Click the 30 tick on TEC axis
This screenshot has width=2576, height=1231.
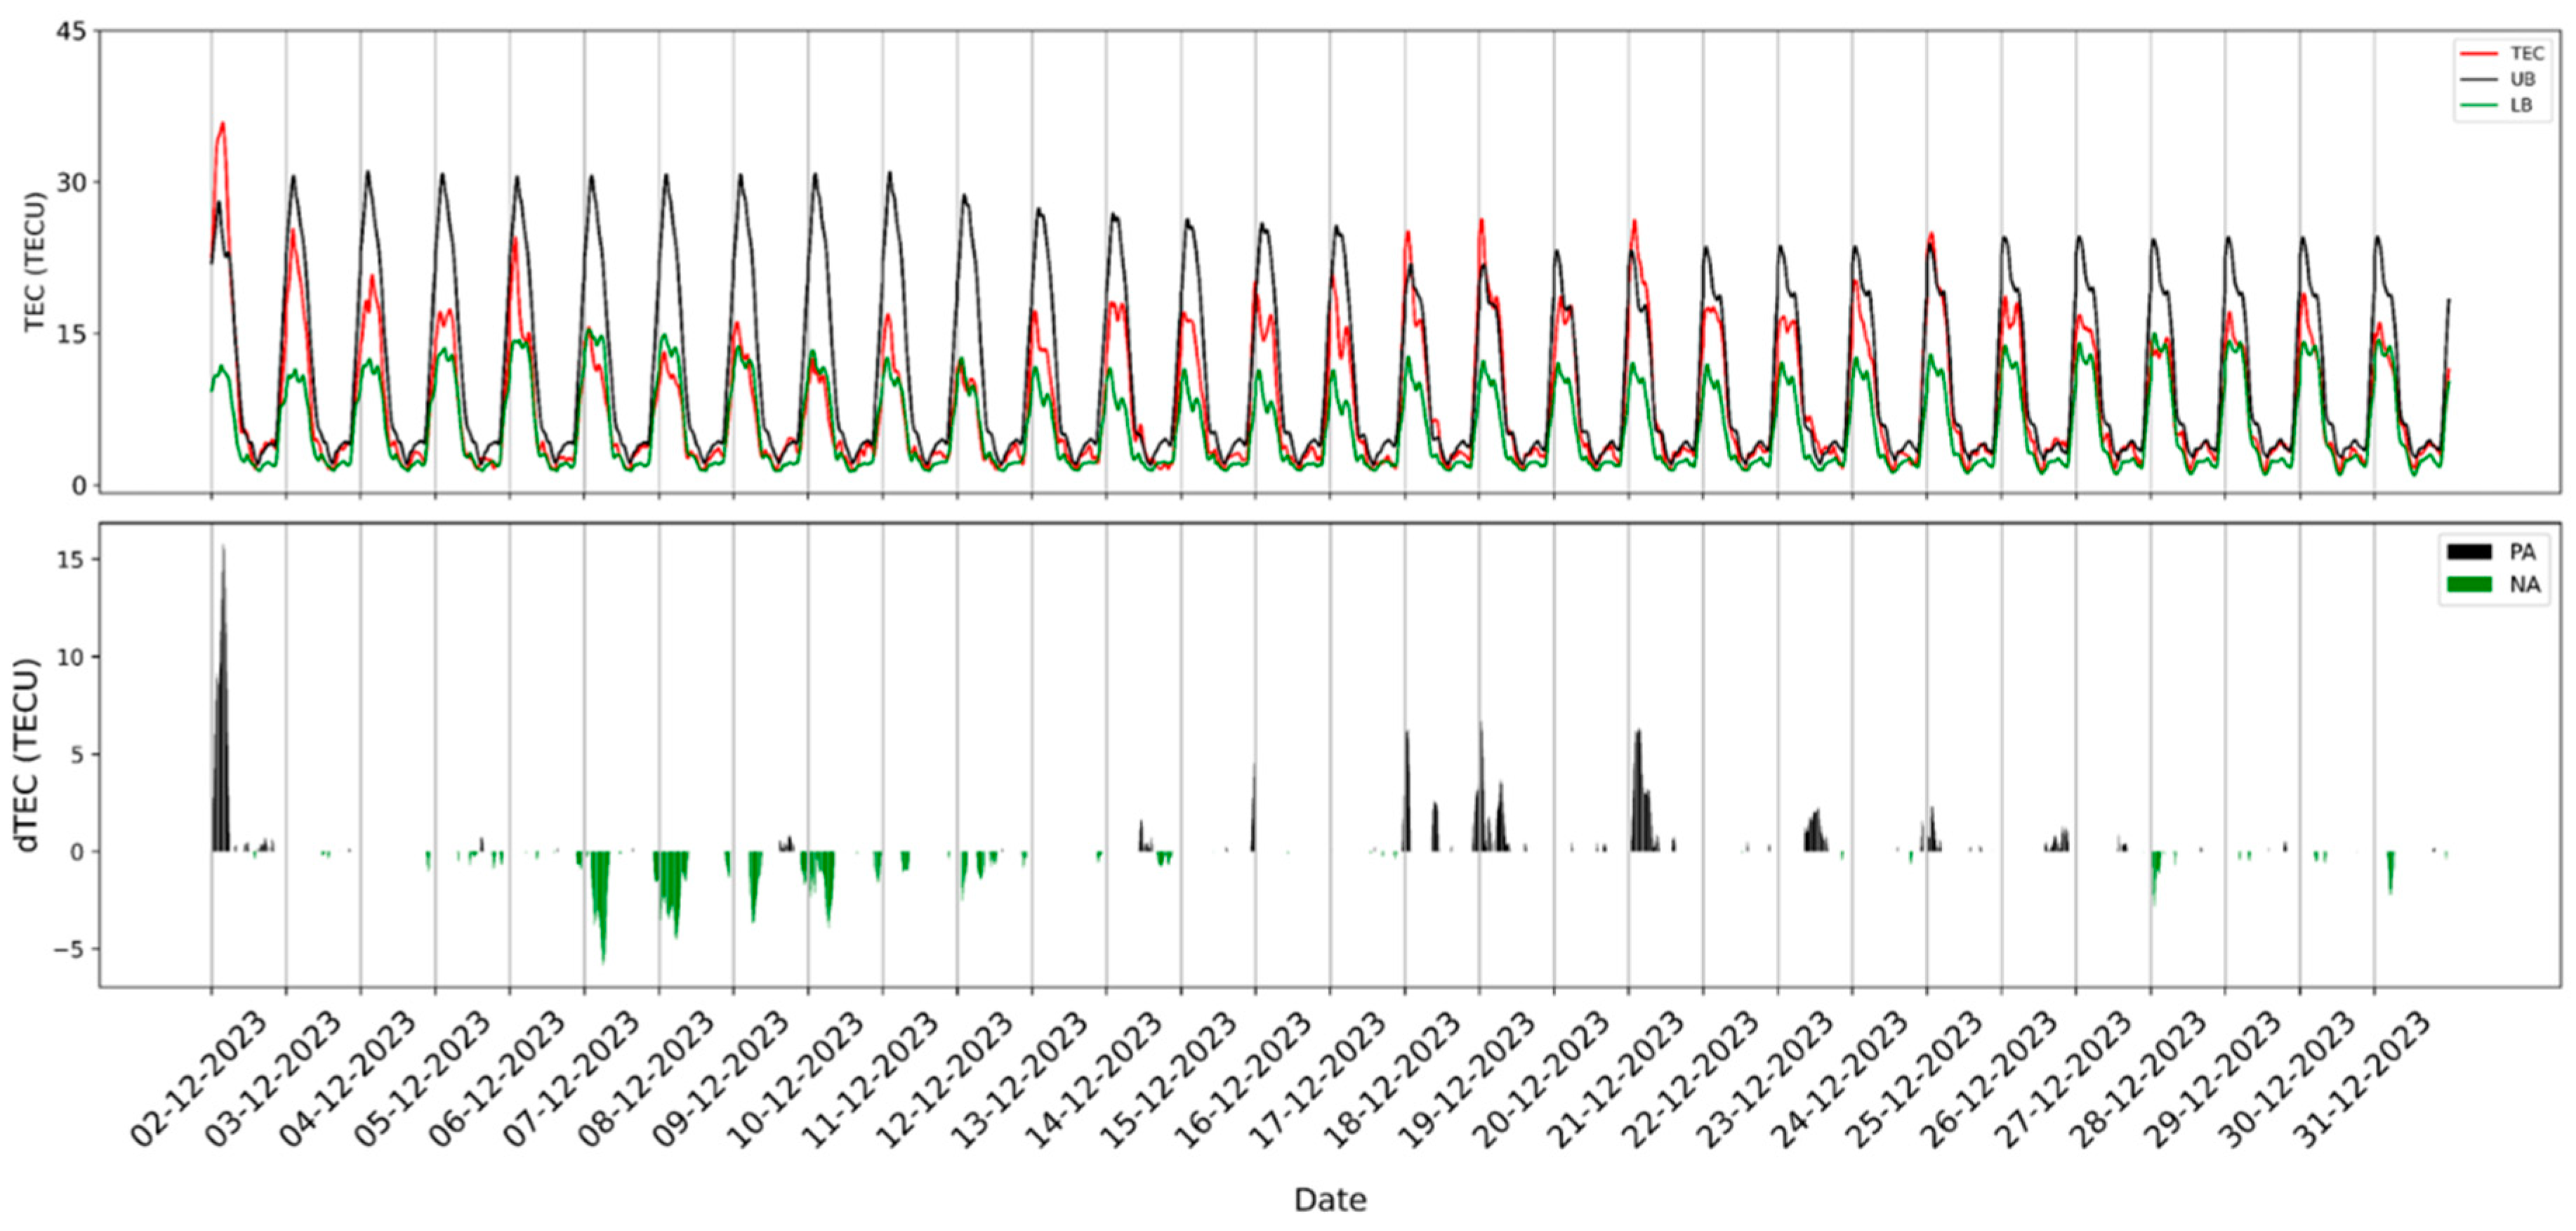[72, 182]
